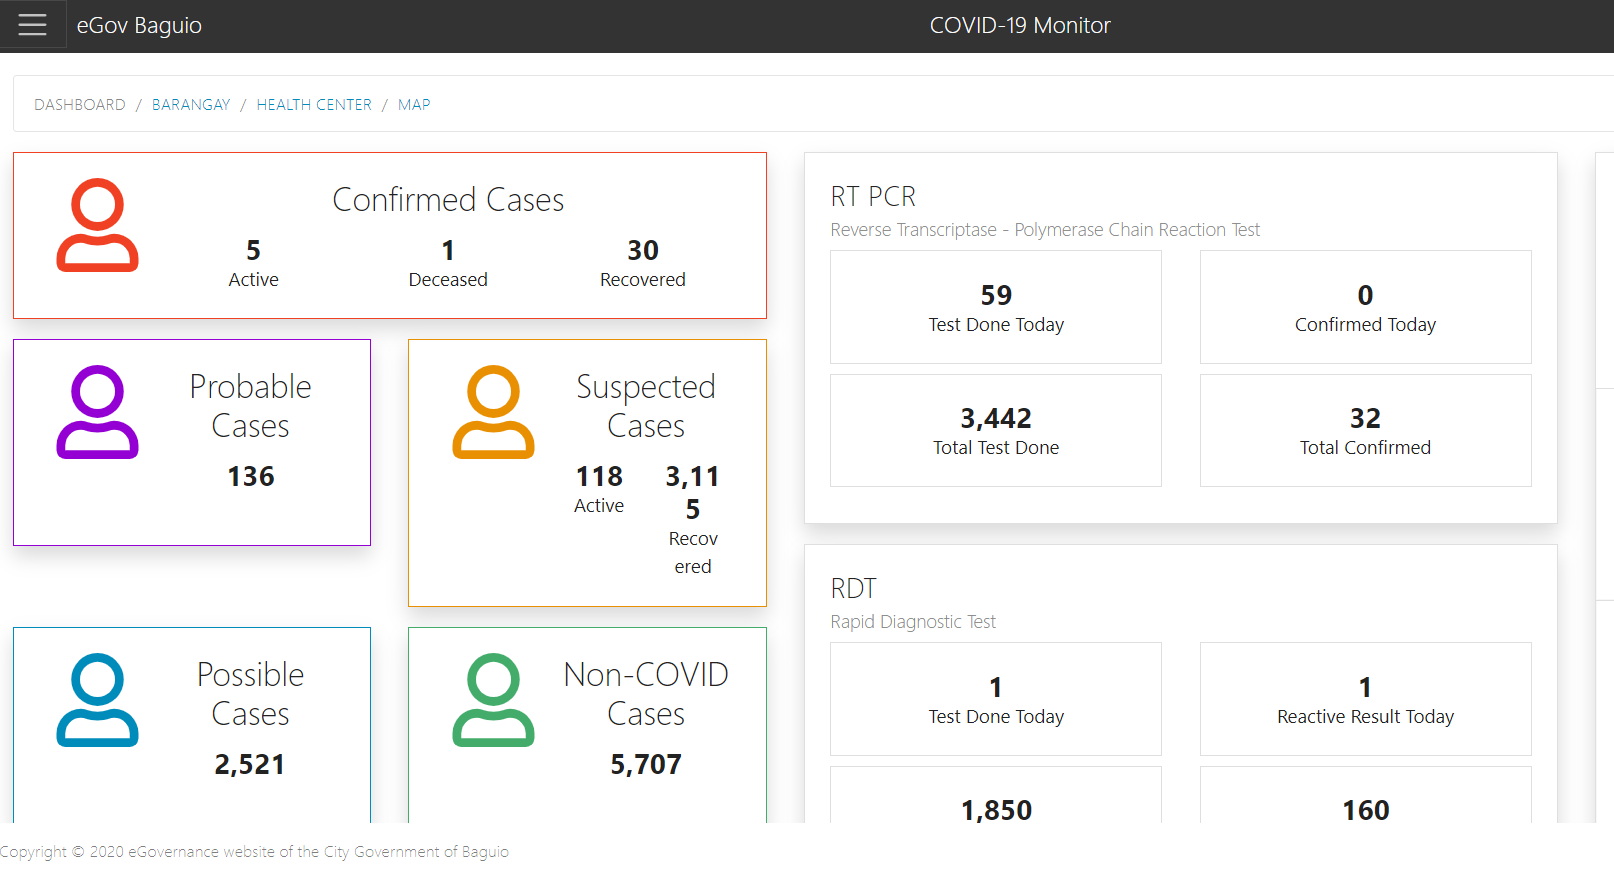Open the Barangay breadcrumb link
This screenshot has height=877, width=1614.
[191, 105]
